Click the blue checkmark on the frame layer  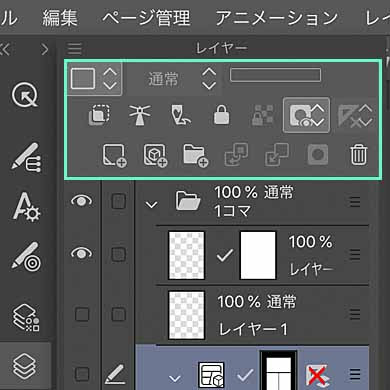pos(245,375)
